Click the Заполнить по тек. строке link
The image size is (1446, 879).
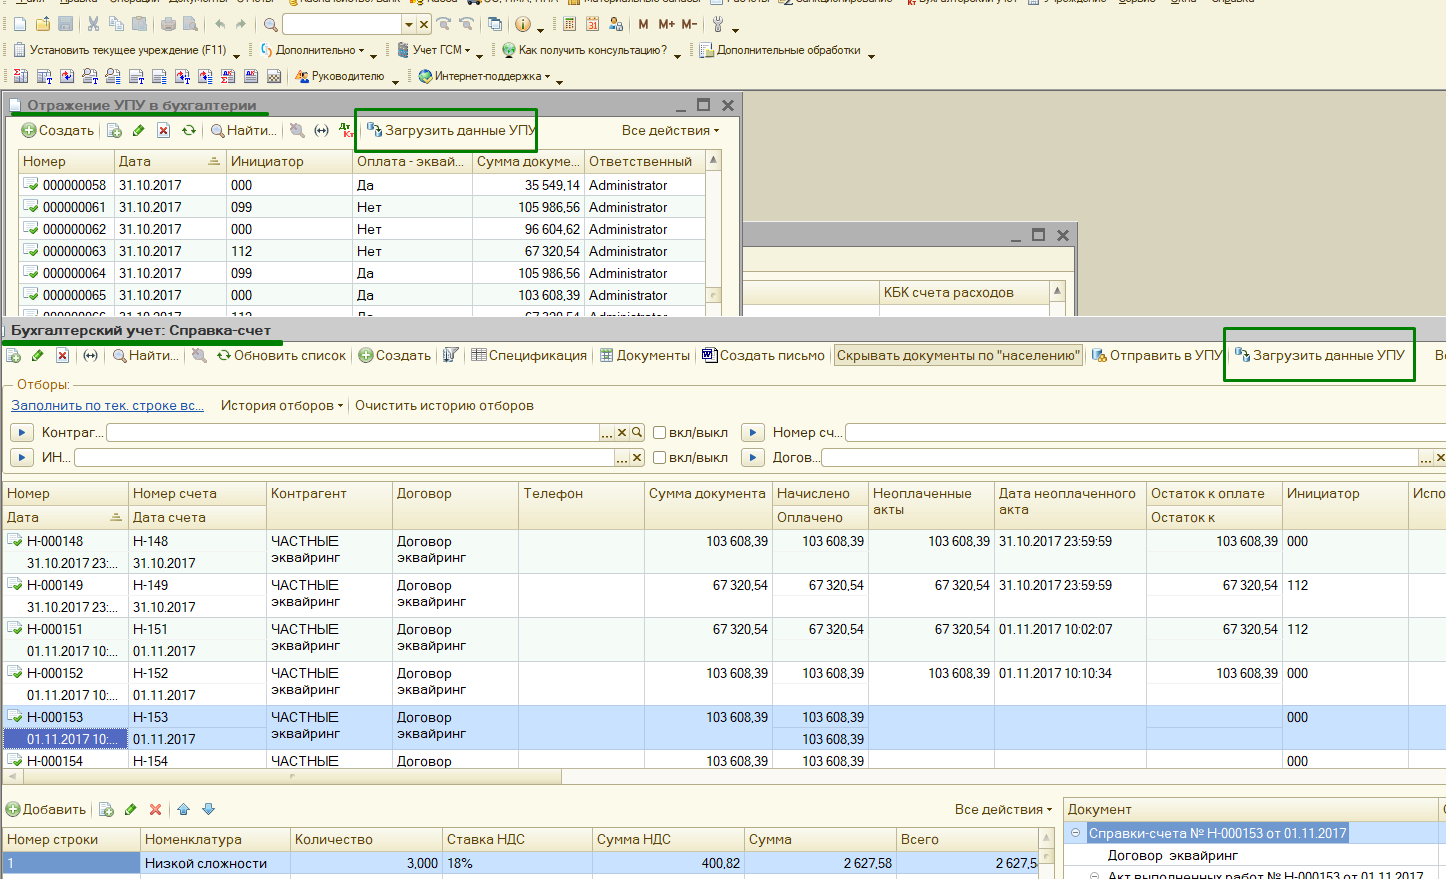pyautogui.click(x=107, y=405)
